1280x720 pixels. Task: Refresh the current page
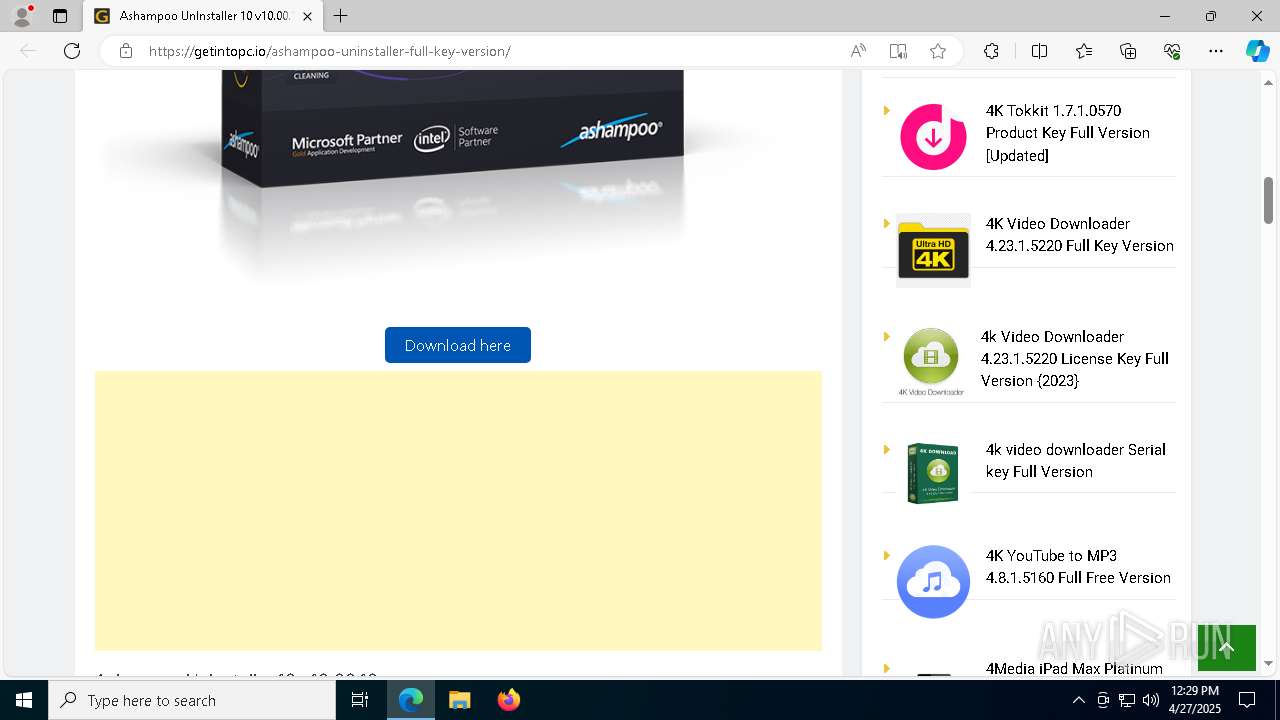click(x=72, y=51)
